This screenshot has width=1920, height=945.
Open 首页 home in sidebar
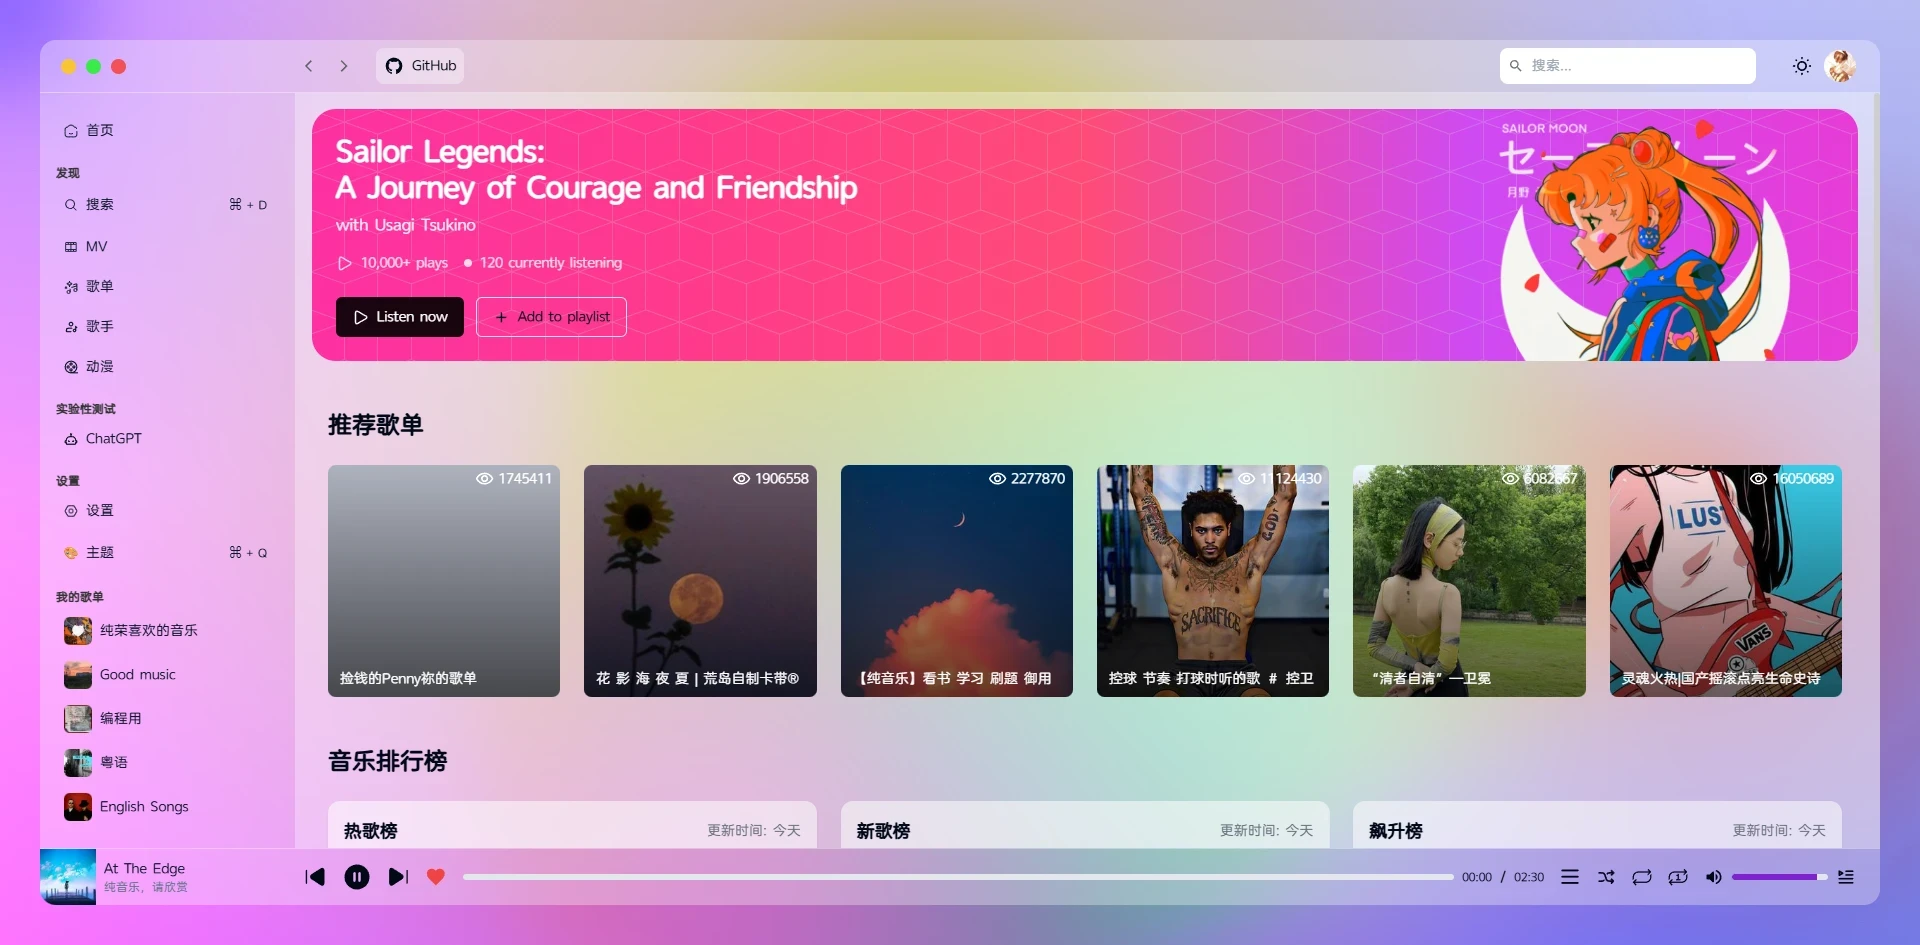point(167,130)
